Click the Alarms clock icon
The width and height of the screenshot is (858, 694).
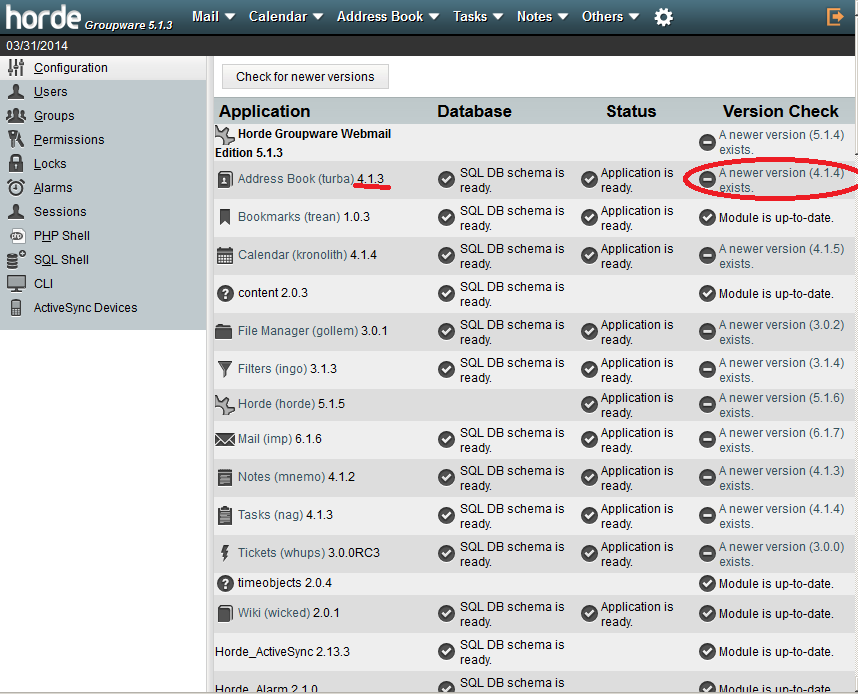pos(16,188)
